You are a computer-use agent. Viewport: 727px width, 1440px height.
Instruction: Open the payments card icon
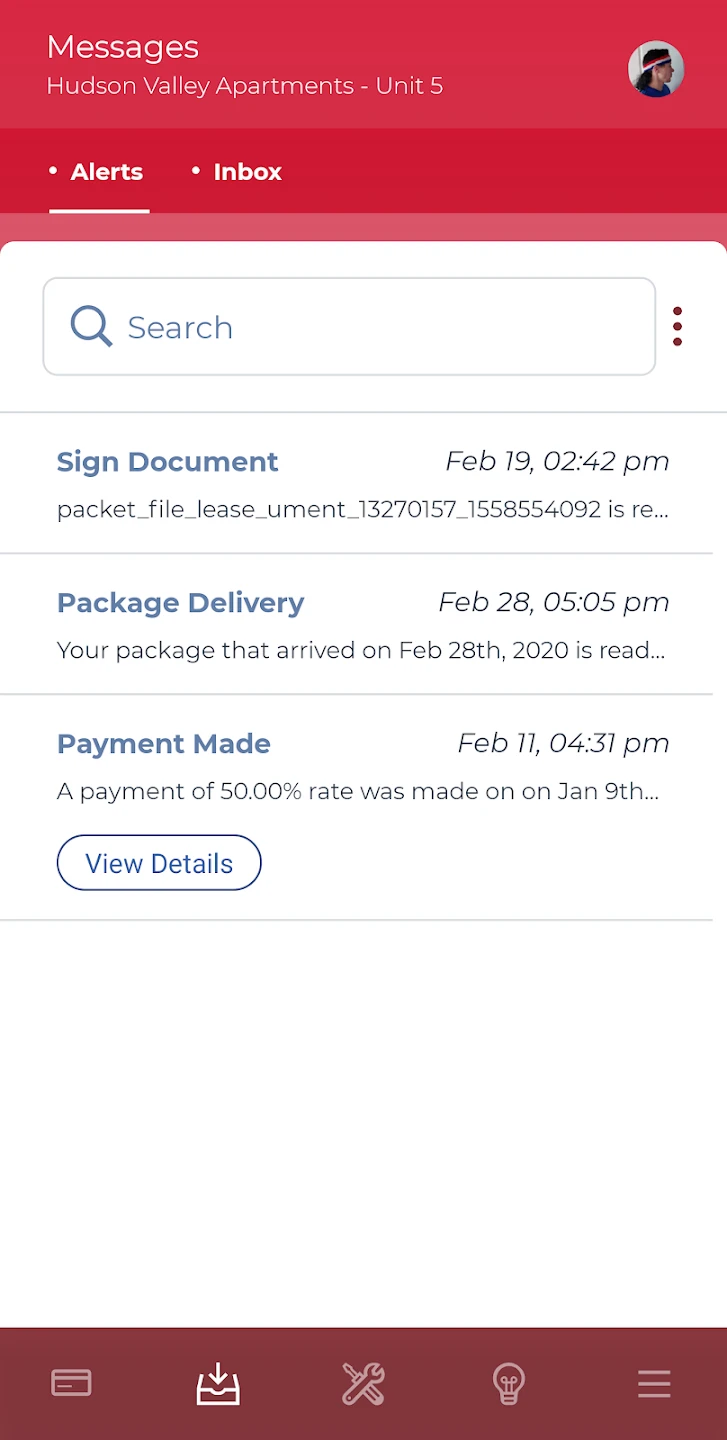(x=71, y=1383)
